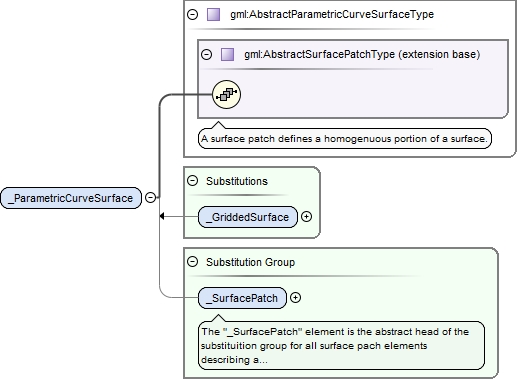This screenshot has height=380, width=518.
Task: Select the _GriddedSurface element node
Action: coord(248,217)
